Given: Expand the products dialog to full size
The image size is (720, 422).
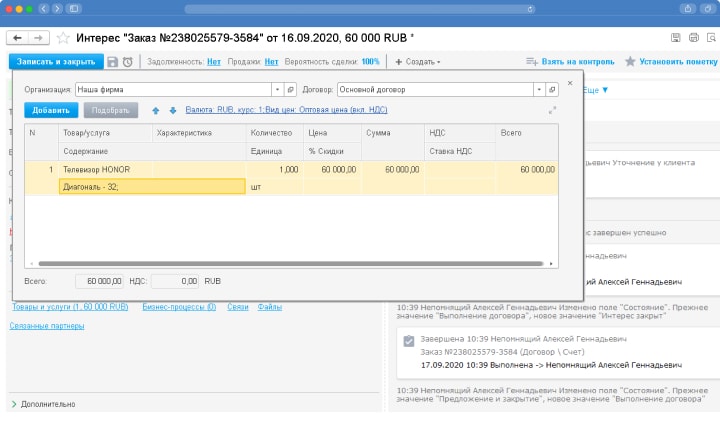Looking at the screenshot, I should [x=551, y=110].
